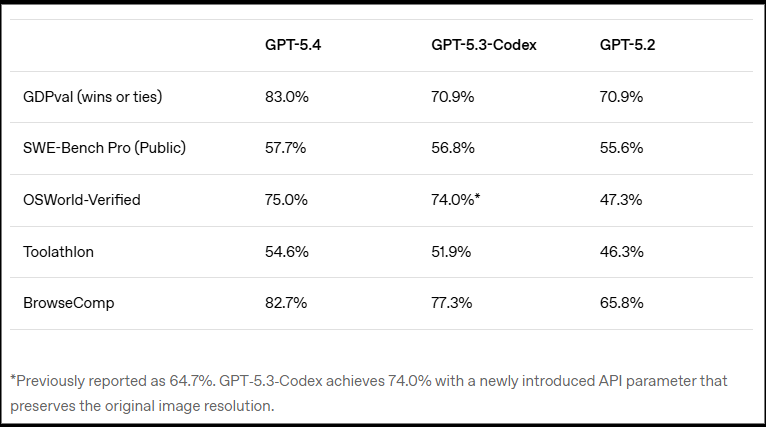This screenshot has height=427, width=766.
Task: Select the GDPval (wins or ties) row label
Action: click(92, 97)
